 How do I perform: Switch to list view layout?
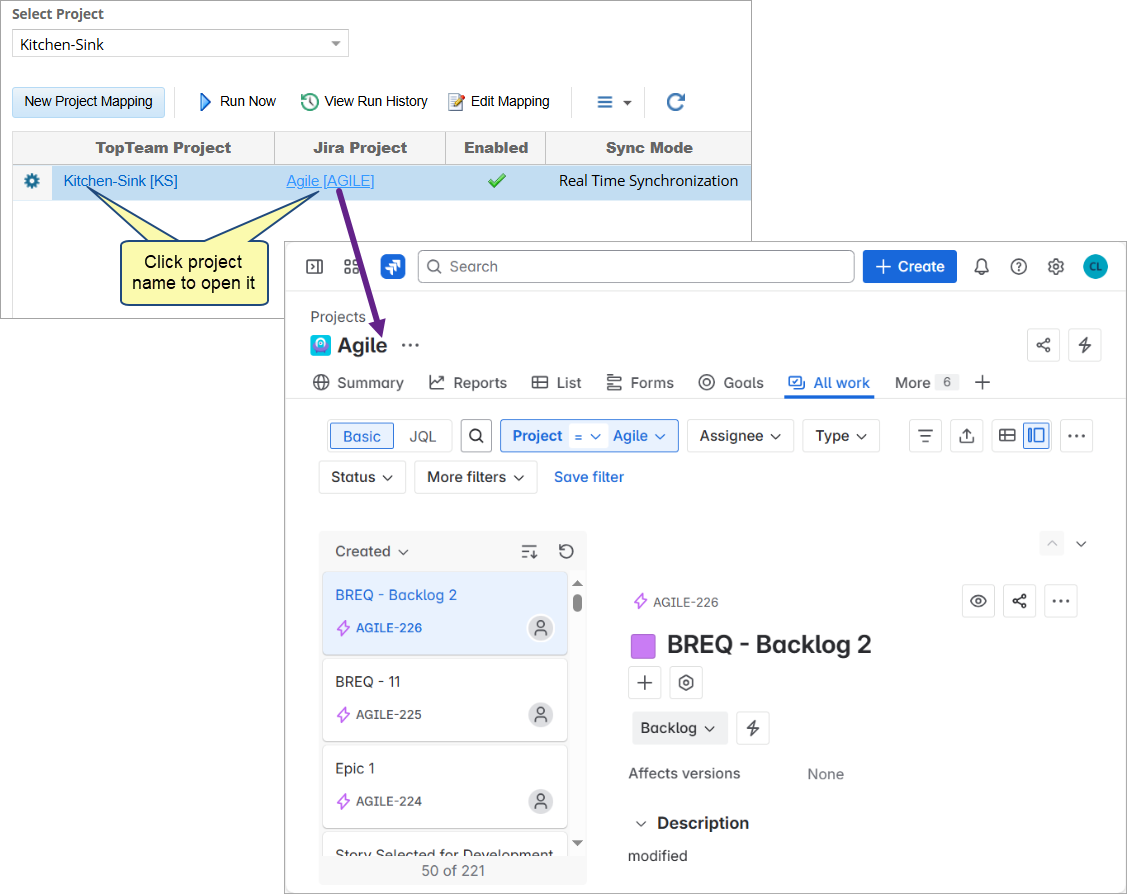click(x=1007, y=436)
